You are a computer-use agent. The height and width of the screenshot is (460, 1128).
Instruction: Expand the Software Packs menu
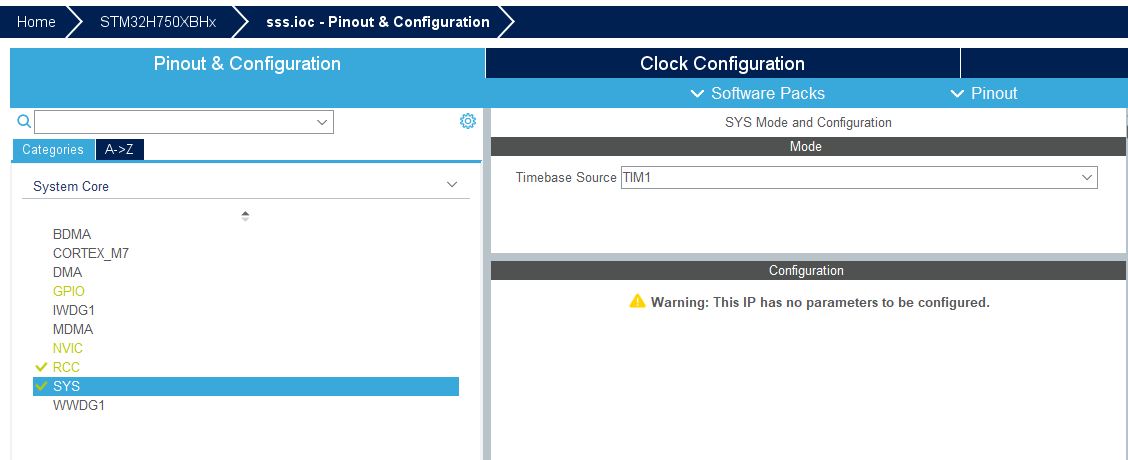coord(758,94)
